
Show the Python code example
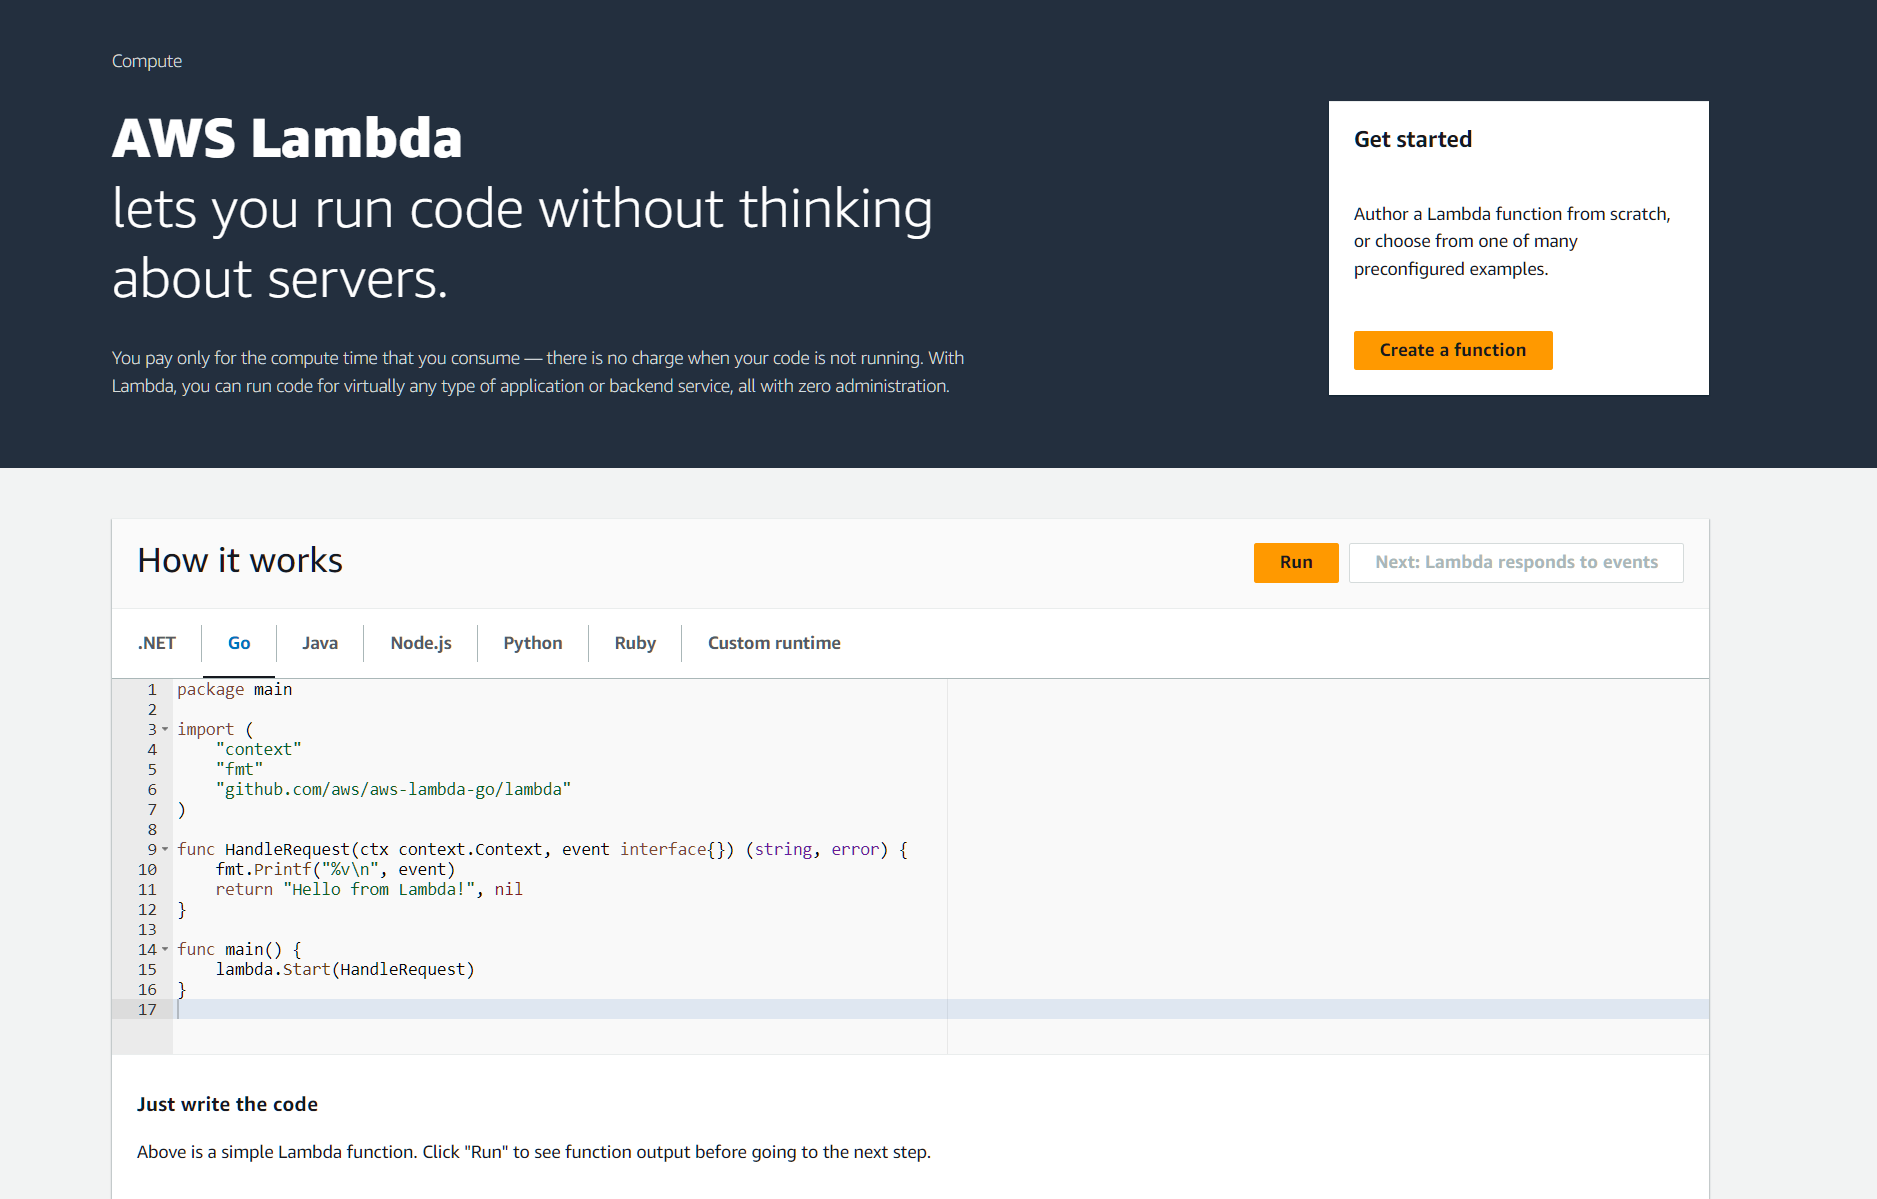533,643
